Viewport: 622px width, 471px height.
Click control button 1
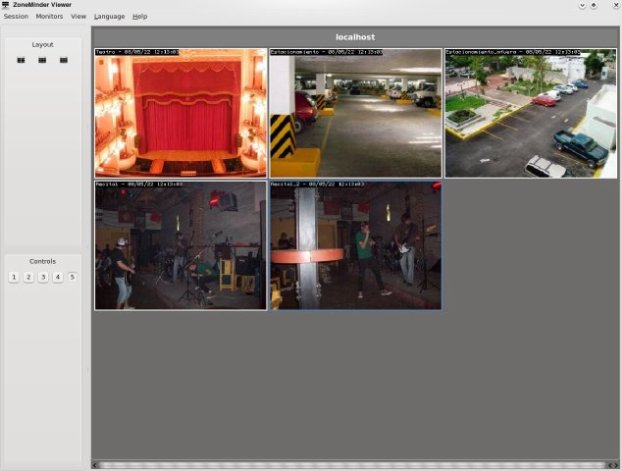[14, 277]
